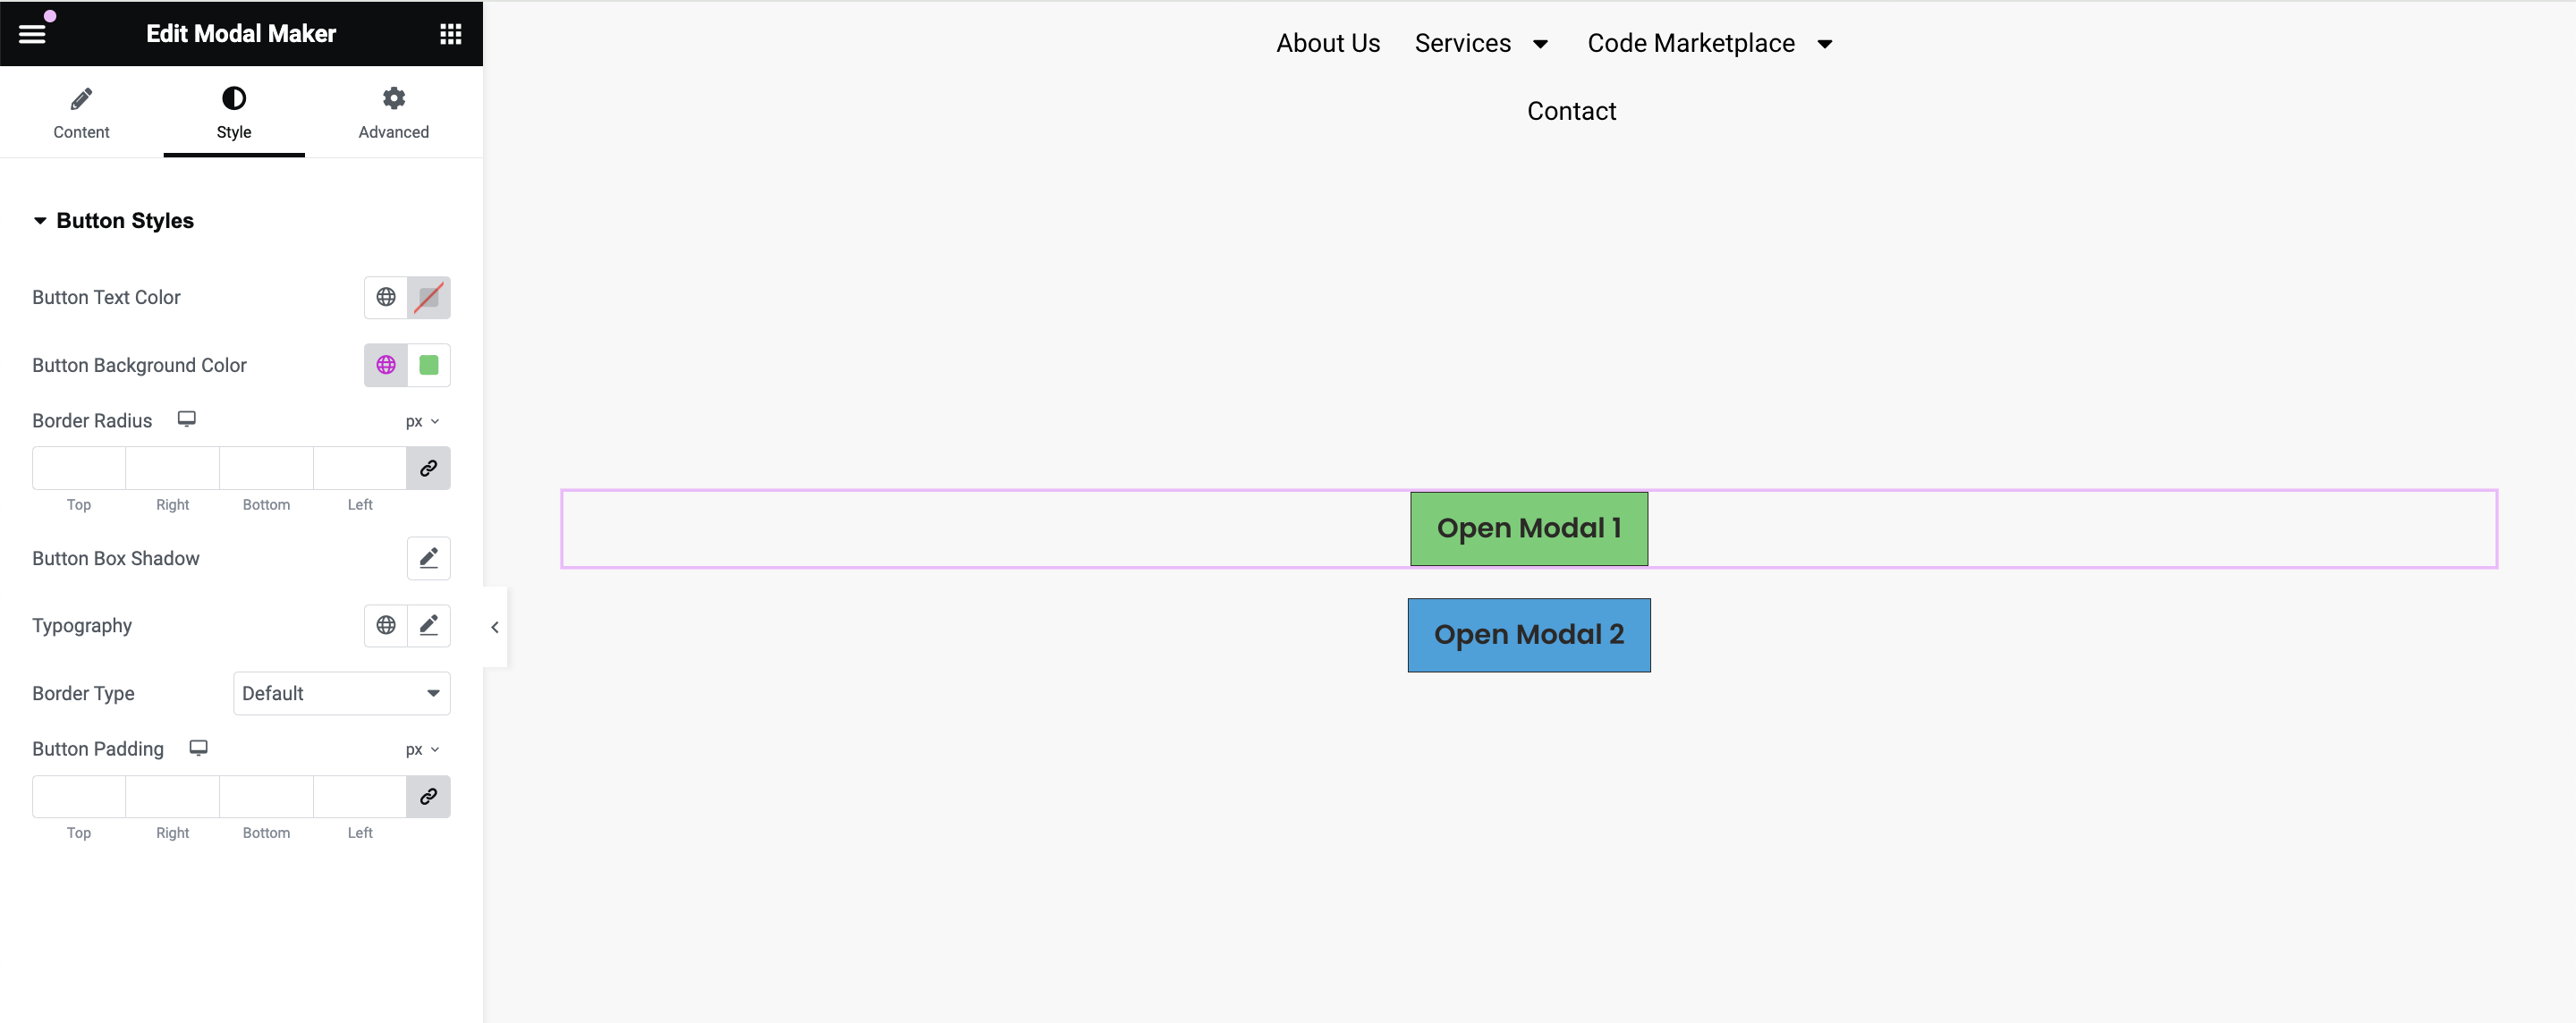The image size is (2576, 1023).
Task: Toggle Border Radius linked values
Action: pos(429,468)
